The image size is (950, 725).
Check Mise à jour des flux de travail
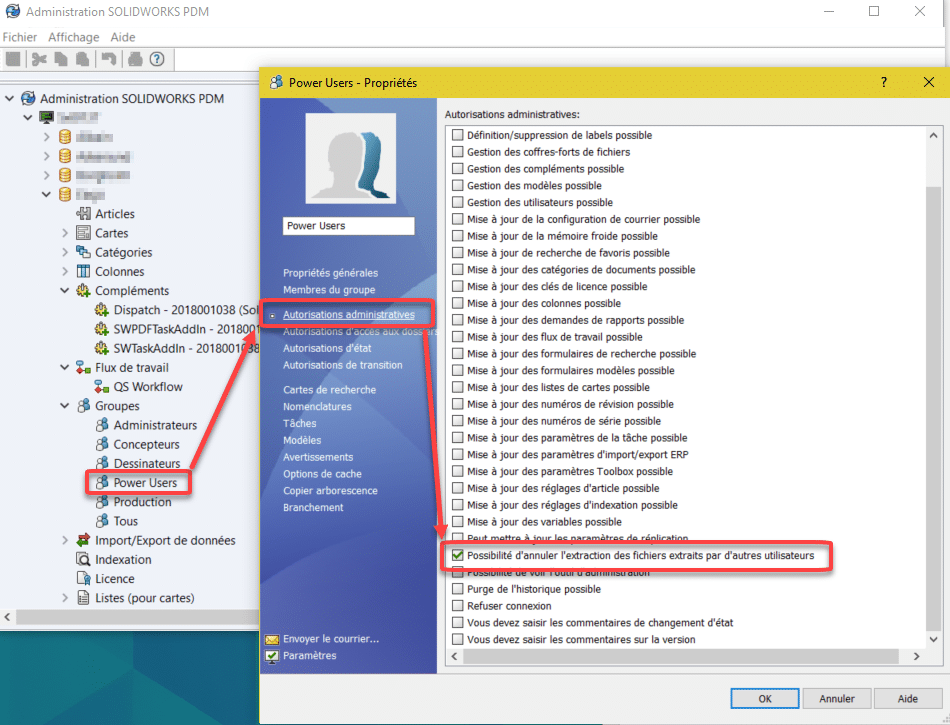coord(457,337)
